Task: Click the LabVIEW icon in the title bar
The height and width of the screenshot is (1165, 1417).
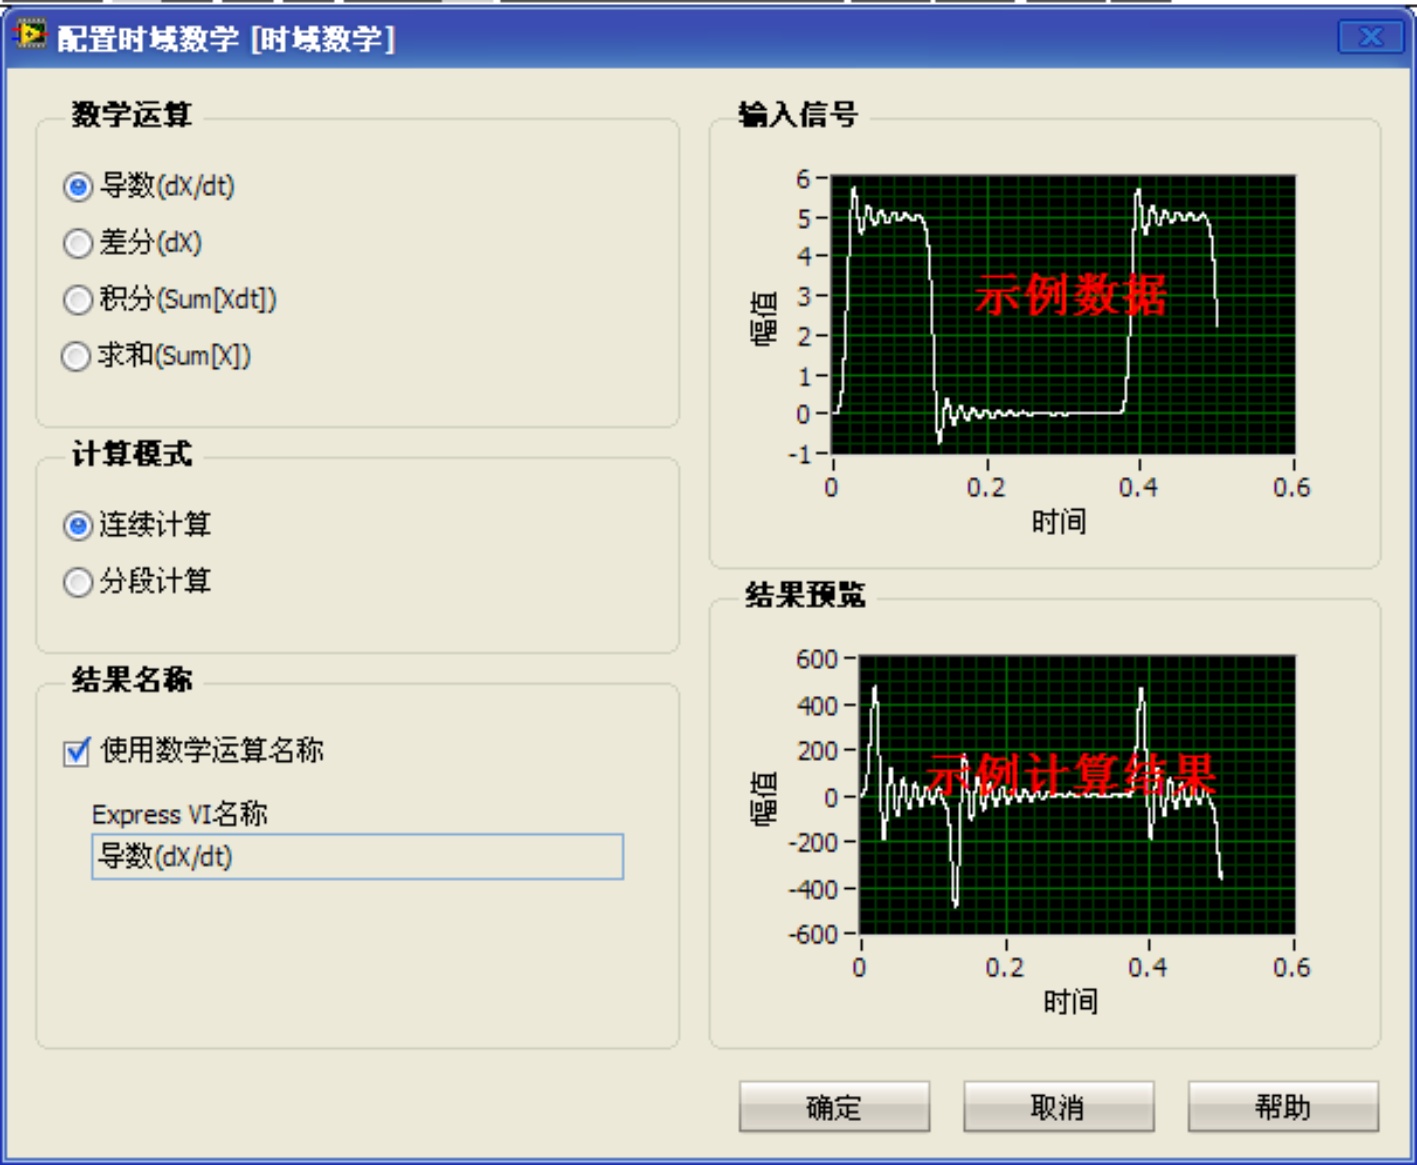Action: pyautogui.click(x=29, y=36)
